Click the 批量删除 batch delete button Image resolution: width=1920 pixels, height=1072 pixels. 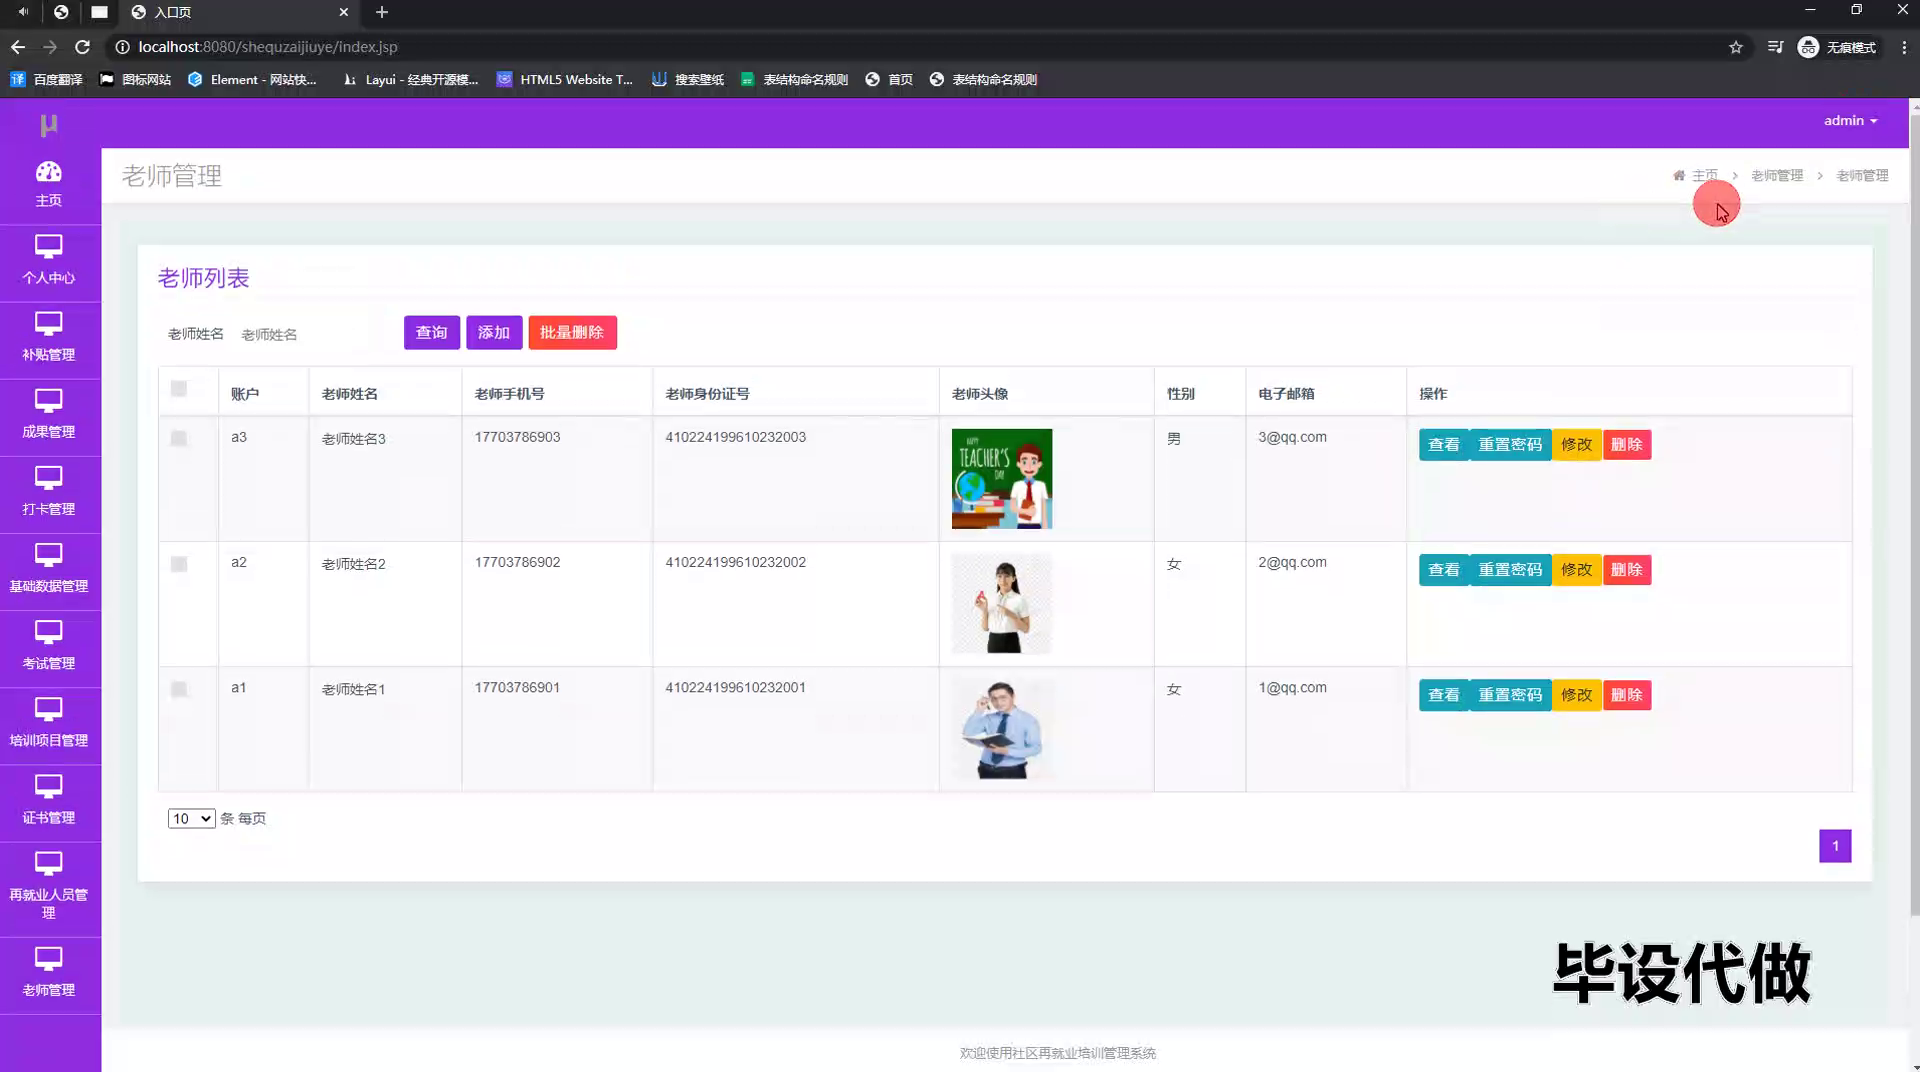[572, 332]
